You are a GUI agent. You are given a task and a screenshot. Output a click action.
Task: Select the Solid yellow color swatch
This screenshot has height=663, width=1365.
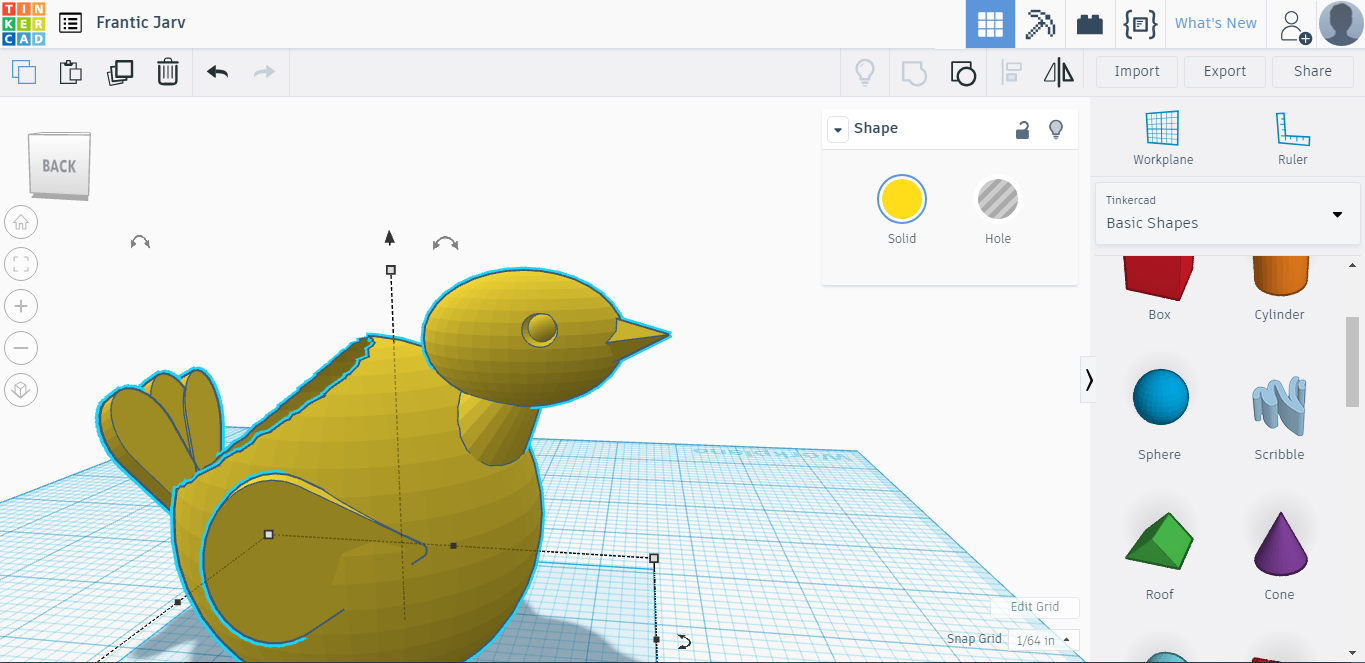[902, 199]
